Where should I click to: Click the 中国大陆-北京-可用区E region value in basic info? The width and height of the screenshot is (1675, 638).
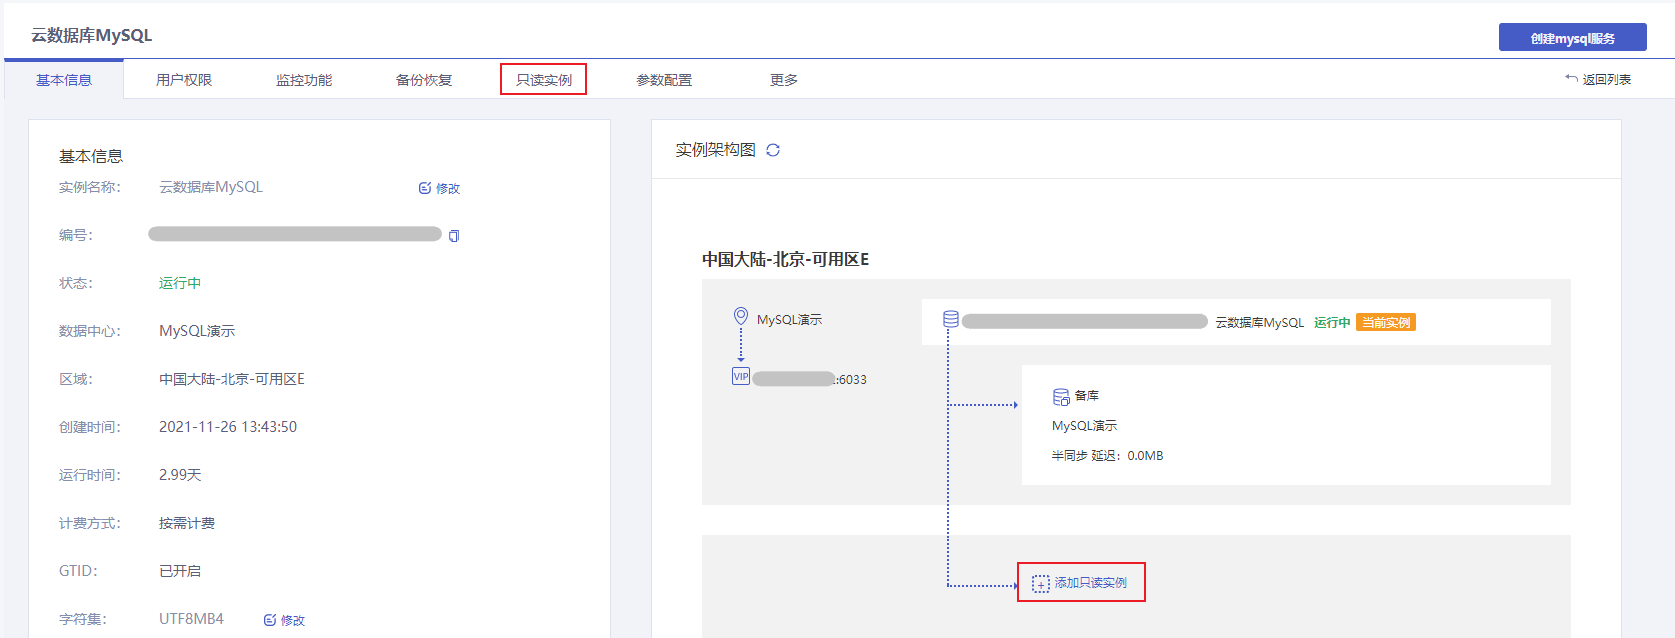click(232, 379)
